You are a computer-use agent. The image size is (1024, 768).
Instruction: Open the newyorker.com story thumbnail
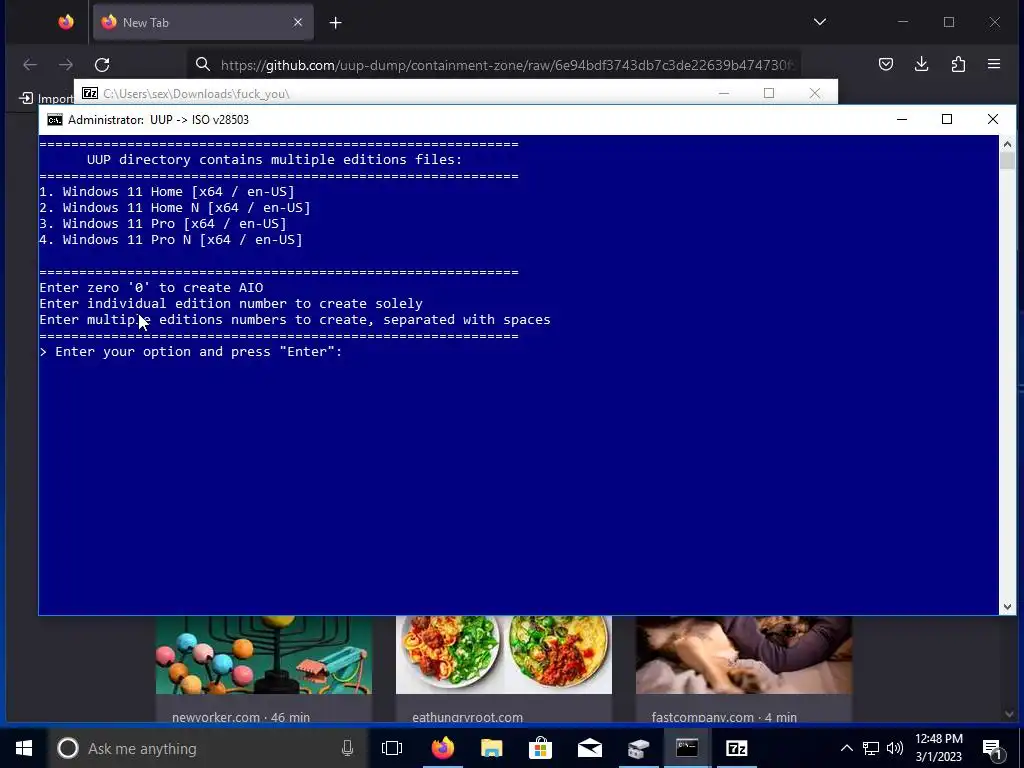point(264,654)
